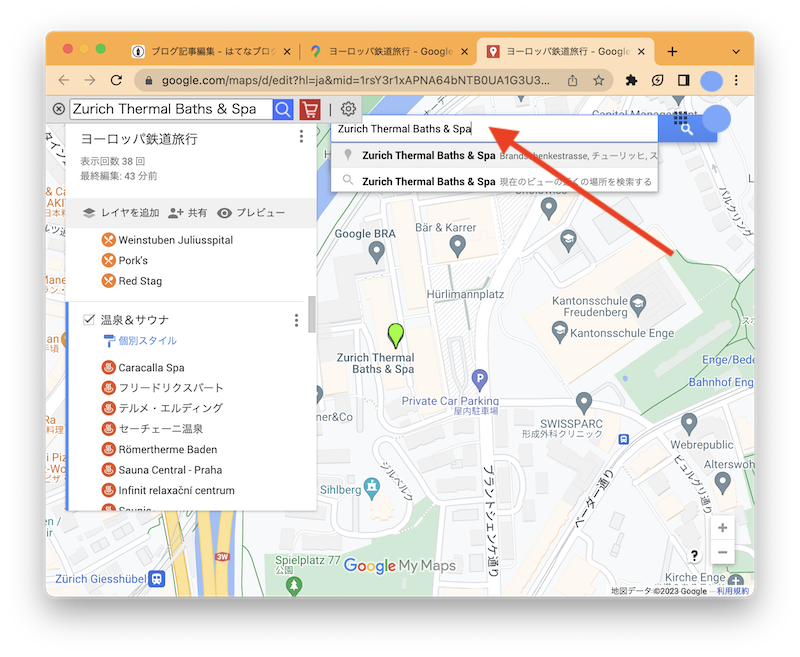Image resolution: width=800 pixels, height=657 pixels.
Task: Clear the extension search box with X icon
Action: [59, 109]
